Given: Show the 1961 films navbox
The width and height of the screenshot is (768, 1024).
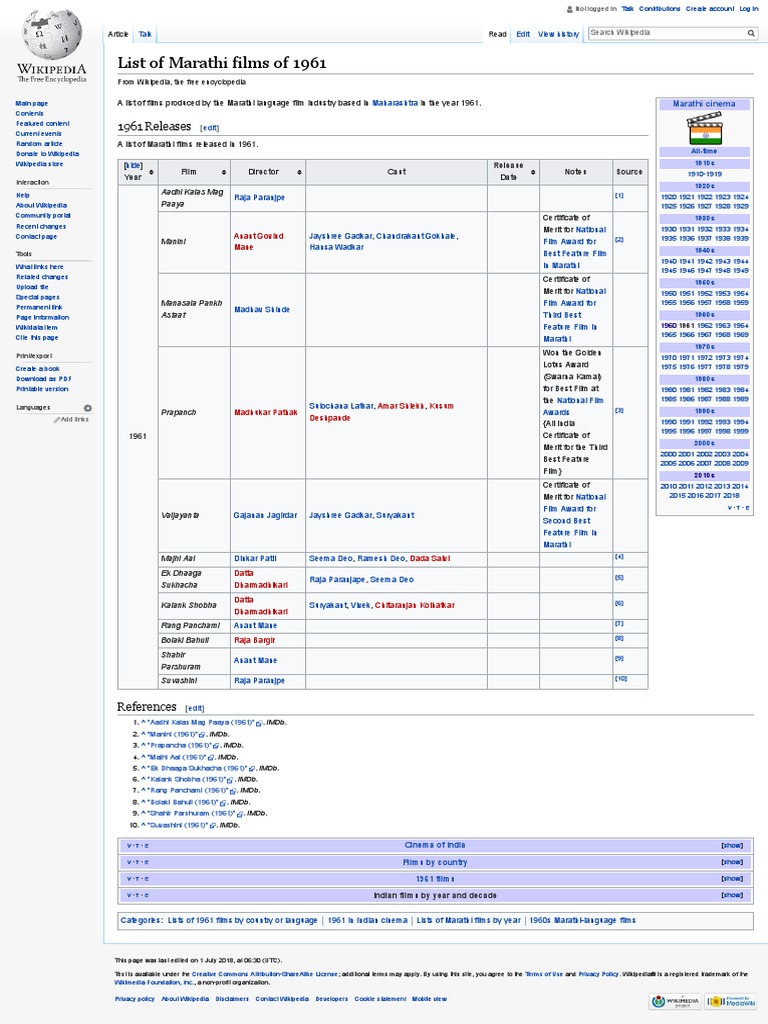Looking at the screenshot, I should coord(732,878).
